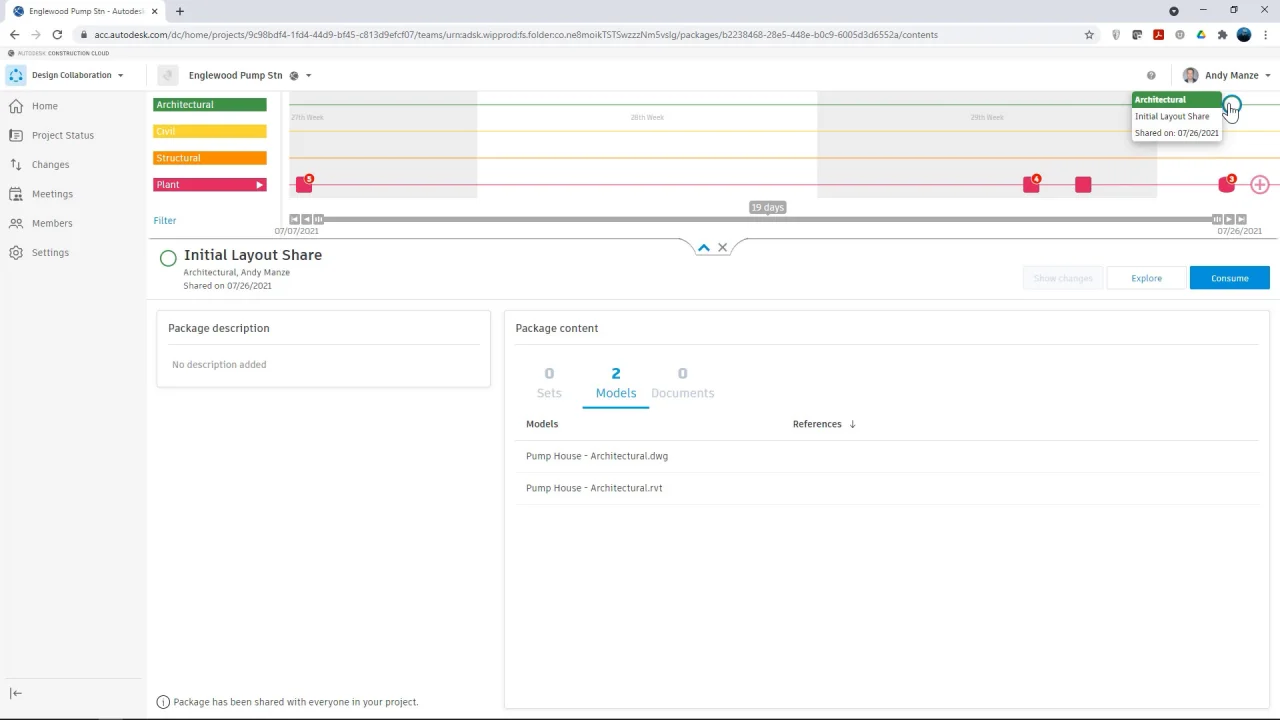Open Project Status page
The width and height of the screenshot is (1280, 720).
click(62, 135)
